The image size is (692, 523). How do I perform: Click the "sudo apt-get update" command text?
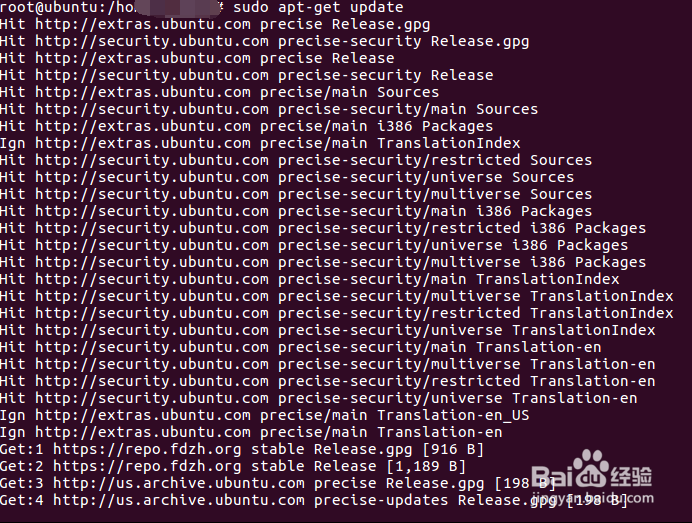318,7
